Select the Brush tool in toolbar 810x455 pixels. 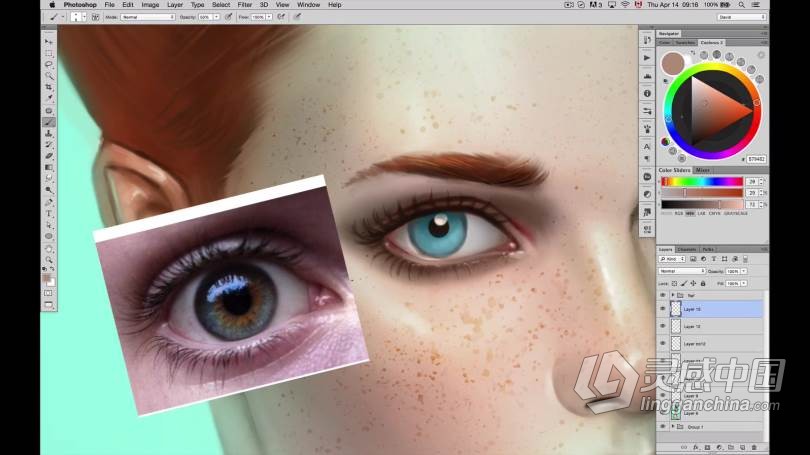[48, 121]
